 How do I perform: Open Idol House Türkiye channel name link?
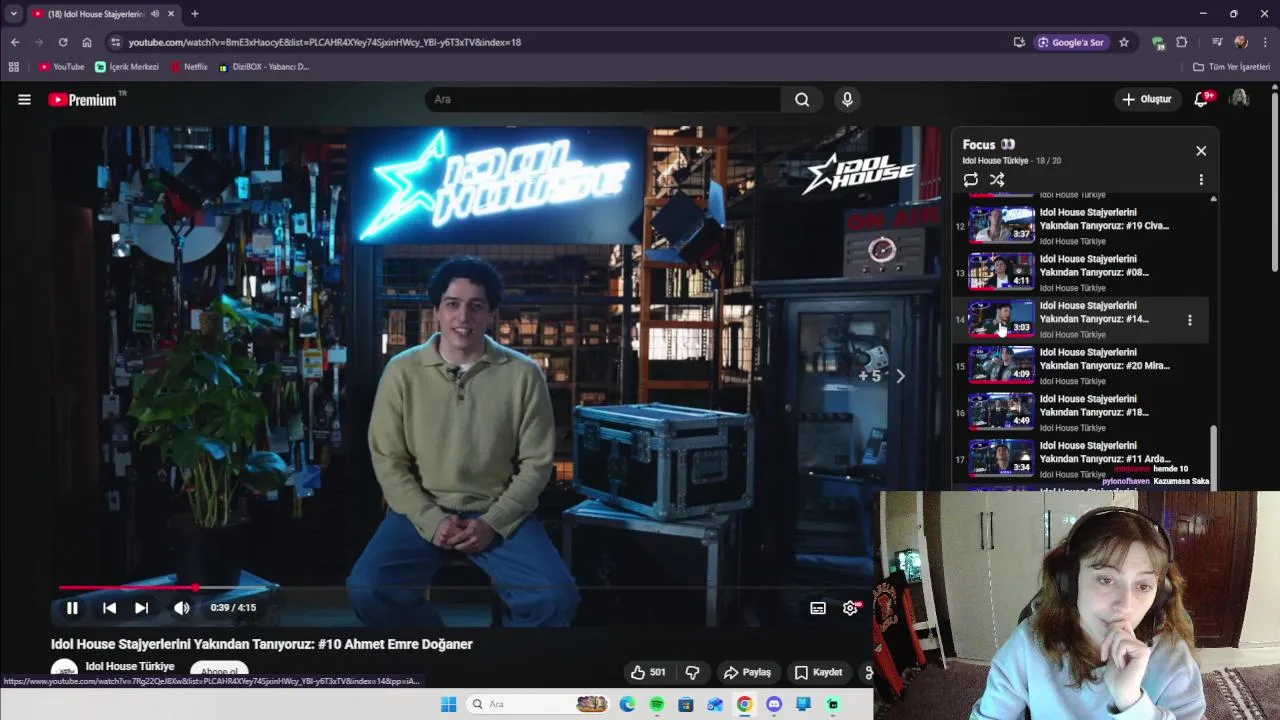tap(130, 666)
